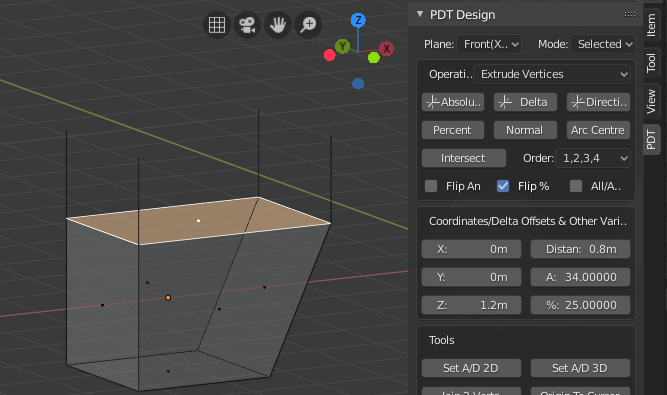This screenshot has width=667, height=395.
Task: Open the Item sidebar tab
Action: (651, 25)
